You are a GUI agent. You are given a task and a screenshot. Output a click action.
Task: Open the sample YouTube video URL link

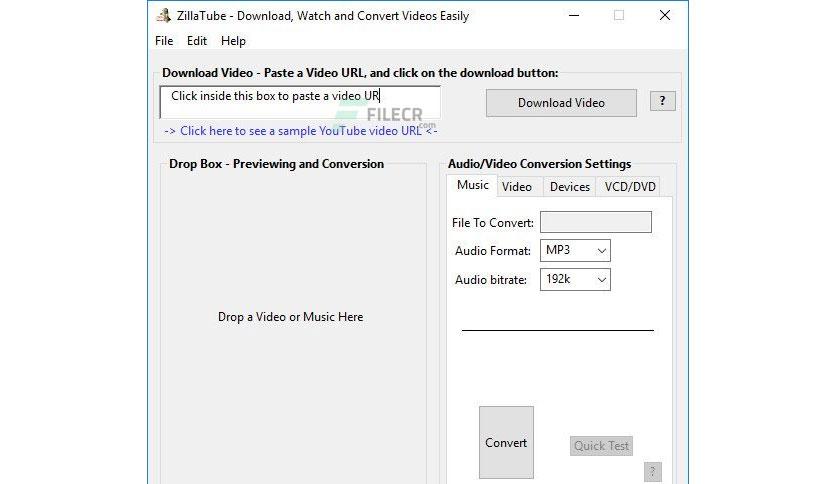tap(301, 131)
